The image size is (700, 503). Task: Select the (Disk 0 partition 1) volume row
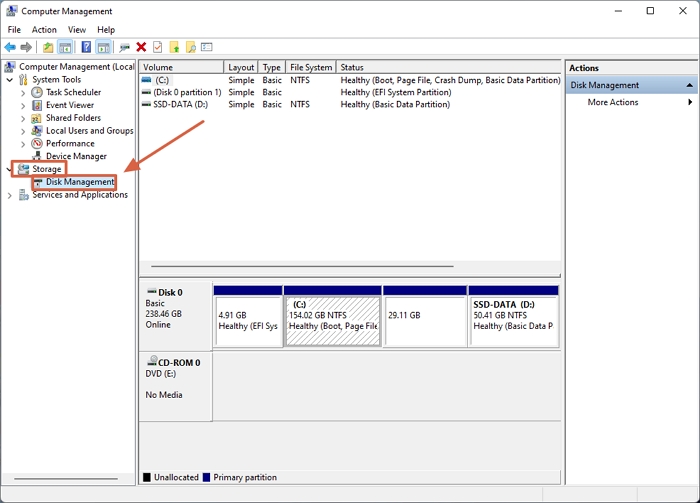pyautogui.click(x=350, y=92)
